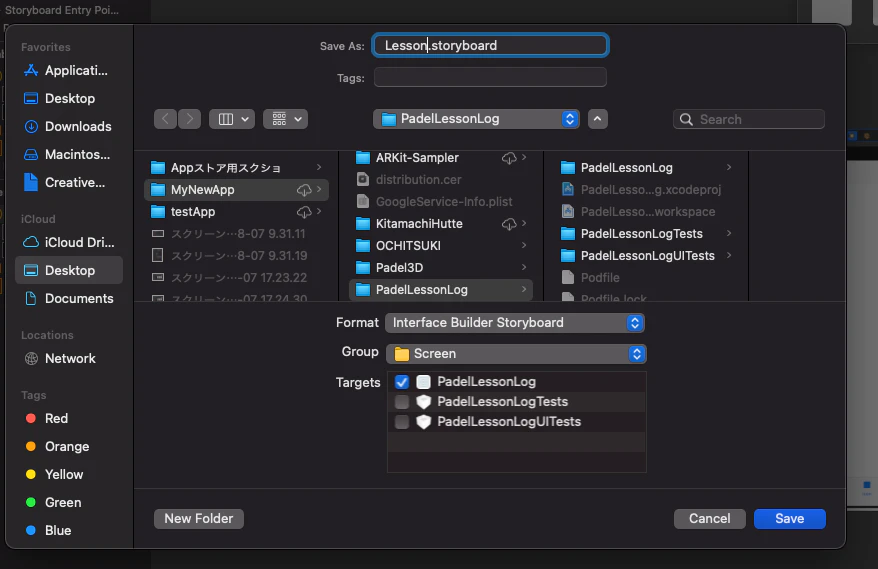Viewport: 878px width, 569px height.
Task: Expand PadelLessonLogTests folder chevron
Action: (729, 234)
